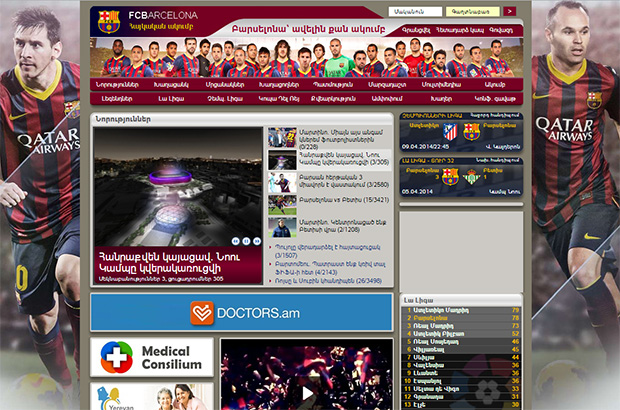Open the Գովազդ advertising link
620x410 pixels.
tap(501, 30)
